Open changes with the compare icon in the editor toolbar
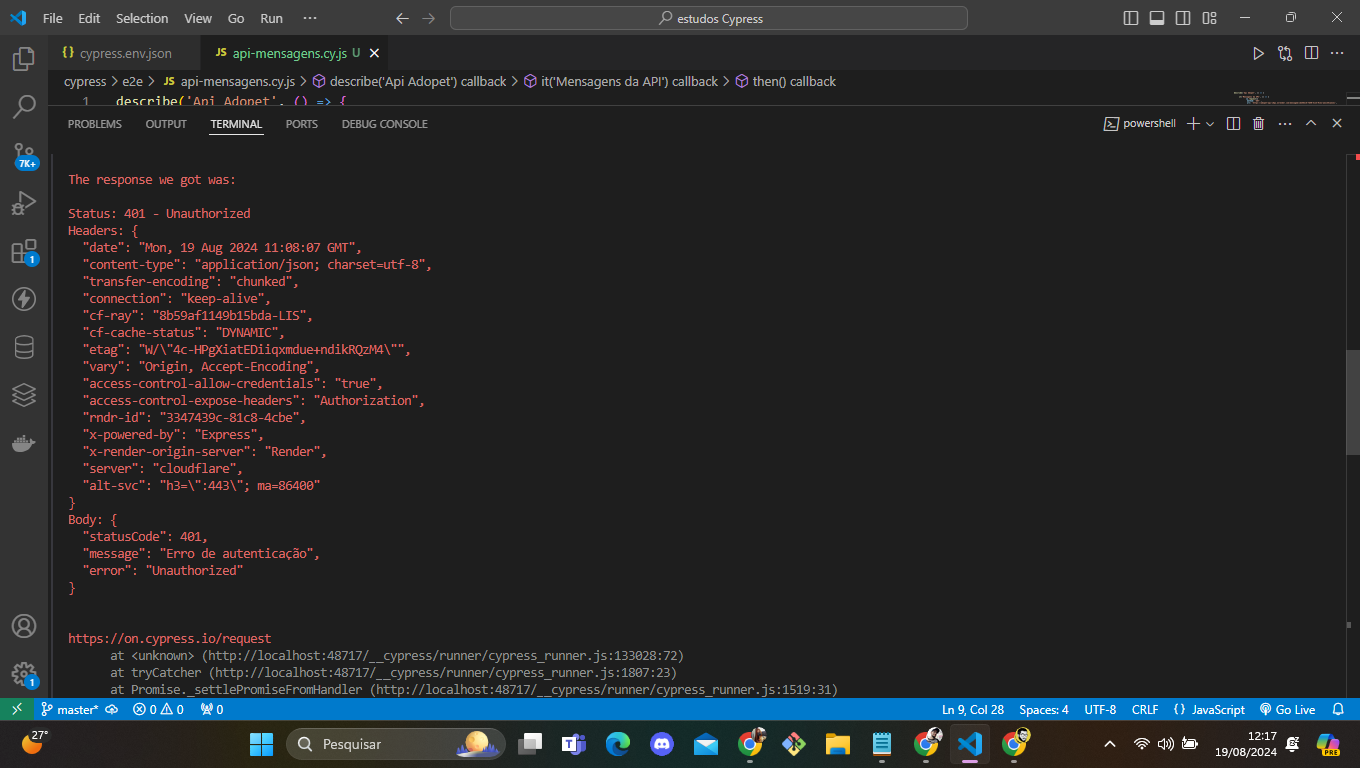The height and width of the screenshot is (768, 1360). 1285,53
